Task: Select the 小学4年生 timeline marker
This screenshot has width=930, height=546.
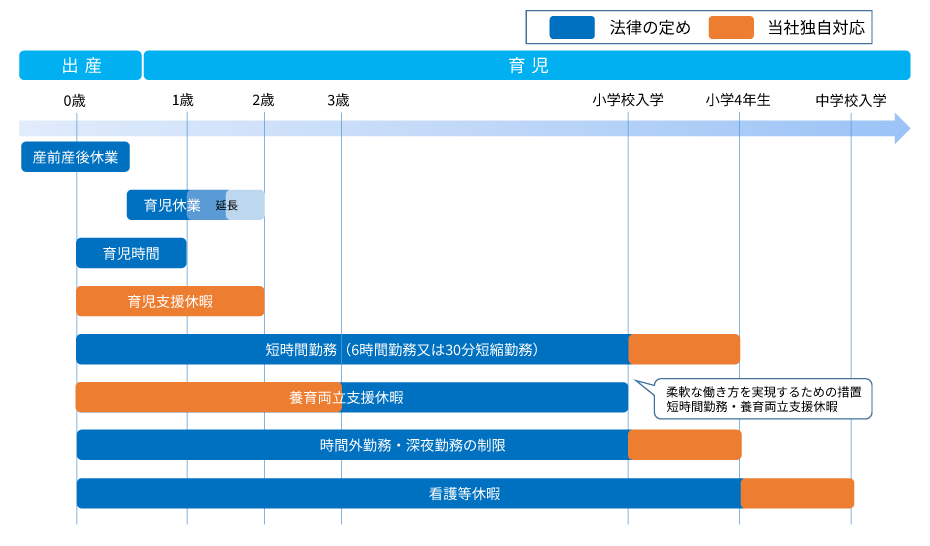Action: [x=738, y=100]
